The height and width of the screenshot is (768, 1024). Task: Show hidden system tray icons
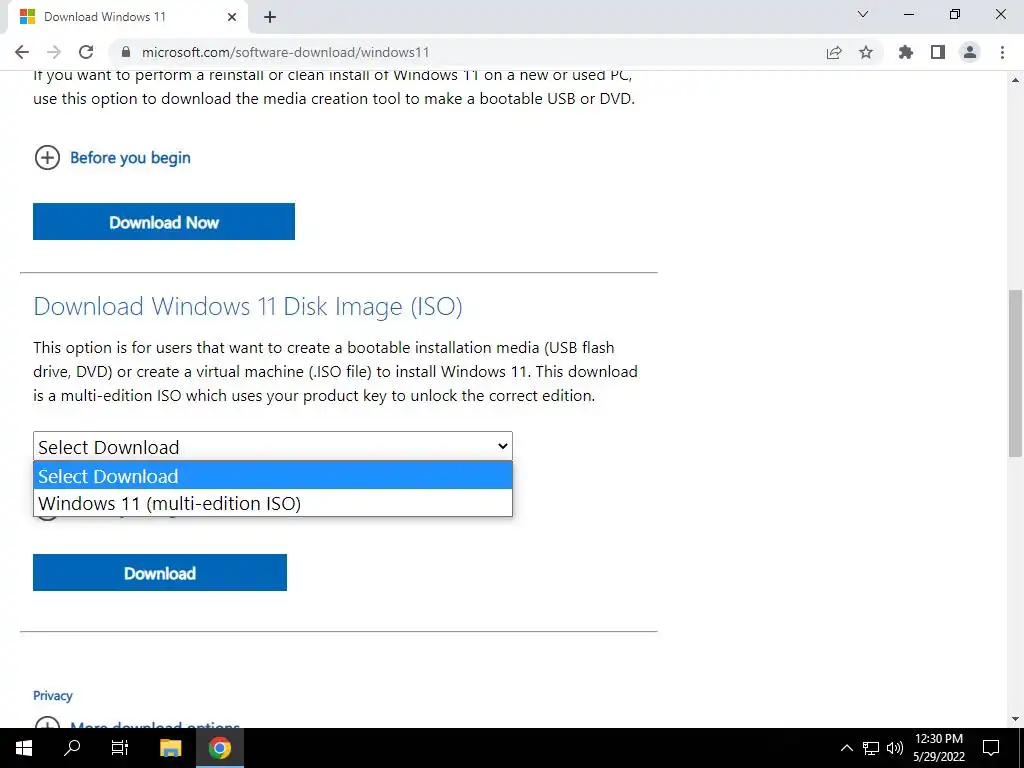846,748
